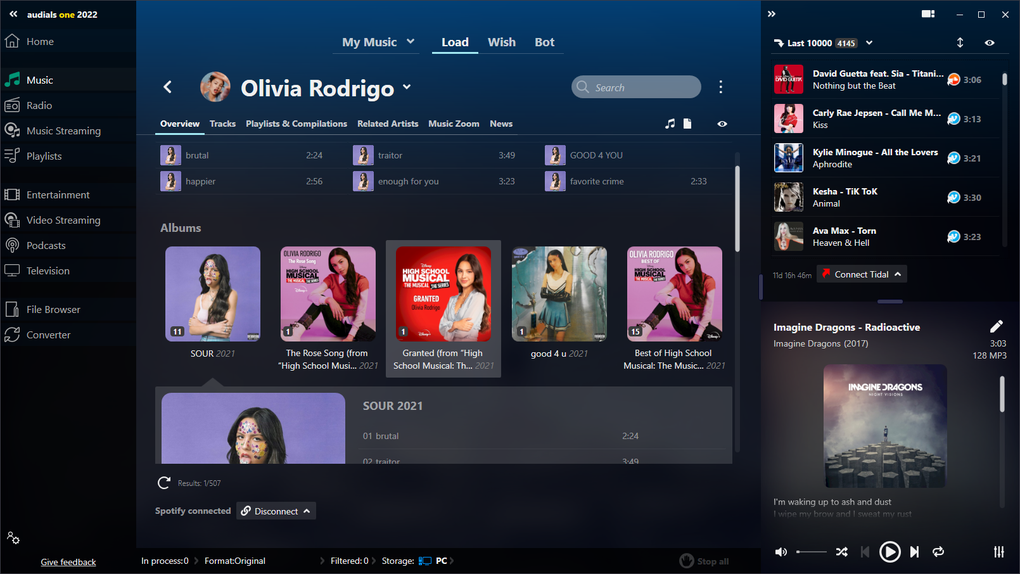
Task: Open the SOUR 2021 album thumbnail
Action: tap(213, 294)
